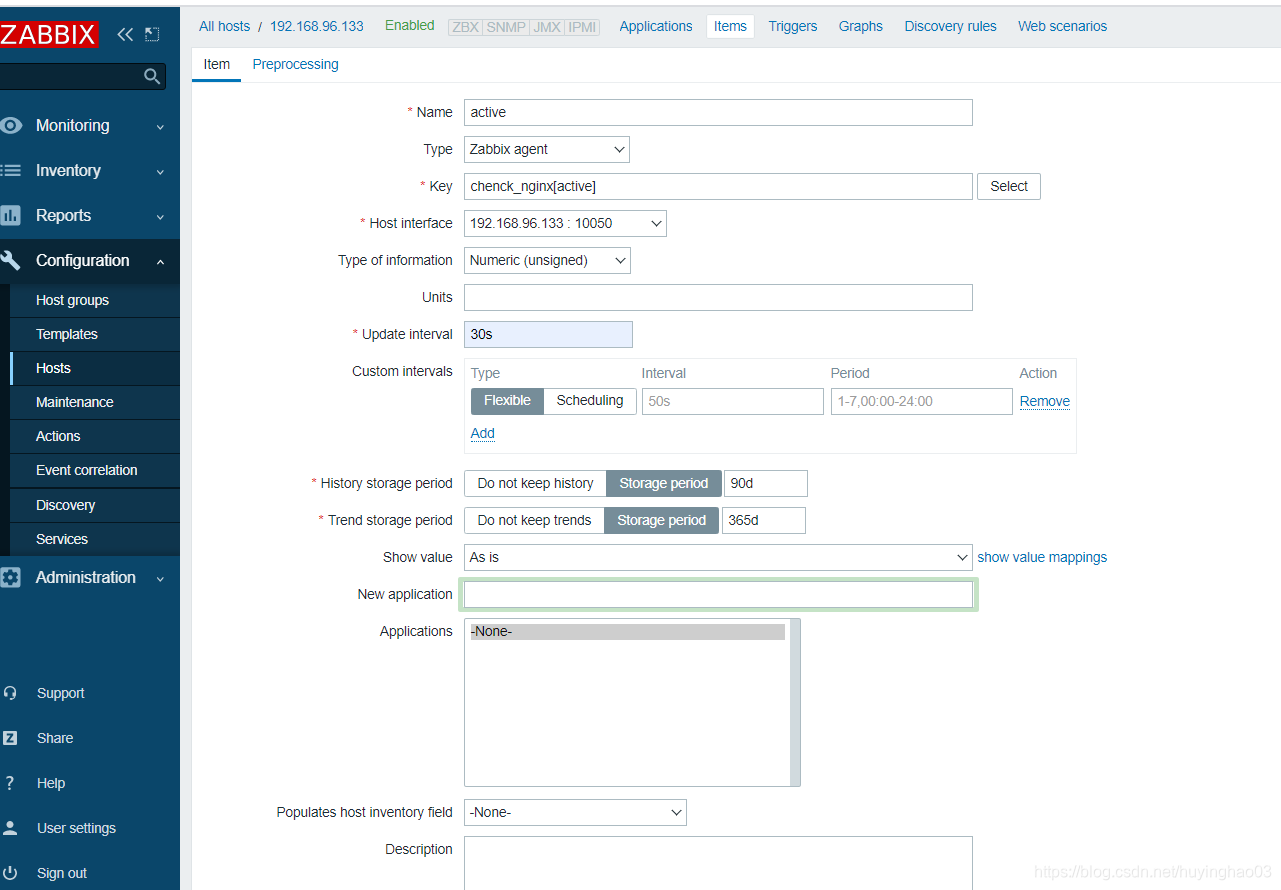Open the Type dropdown showing Zabbix agent

tap(547, 149)
